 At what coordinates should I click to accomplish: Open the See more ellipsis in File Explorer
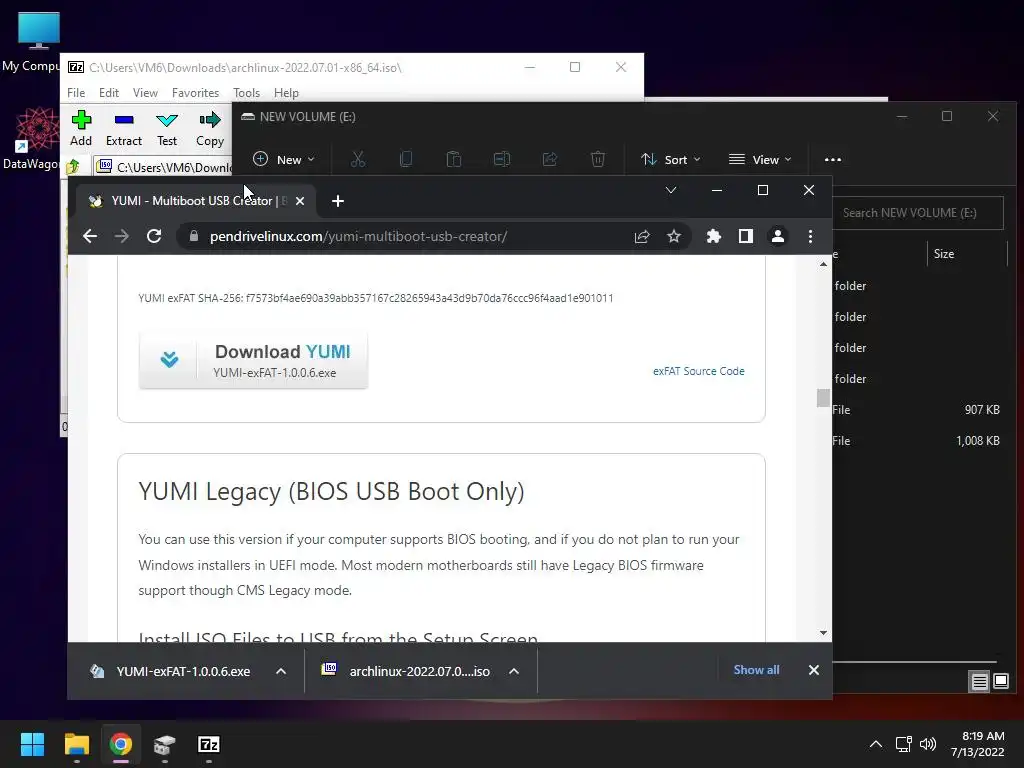[x=833, y=159]
